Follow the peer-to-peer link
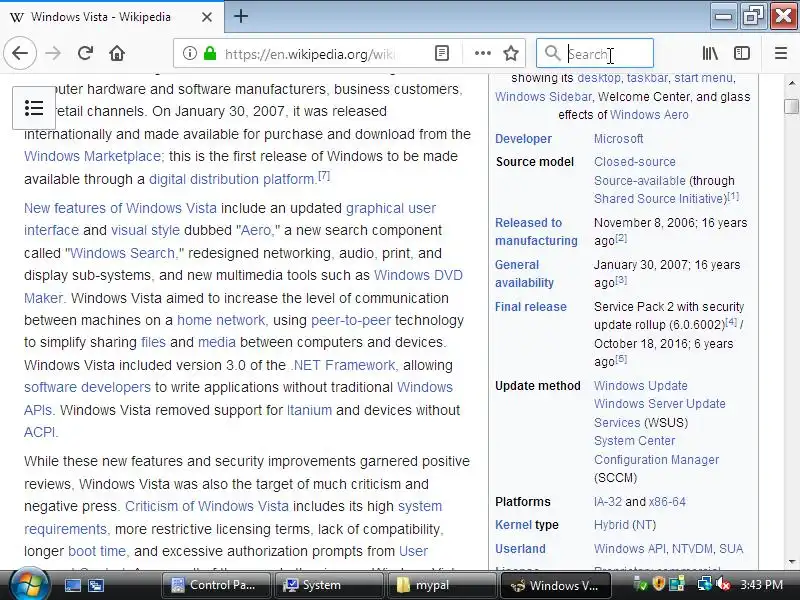 tap(351, 320)
